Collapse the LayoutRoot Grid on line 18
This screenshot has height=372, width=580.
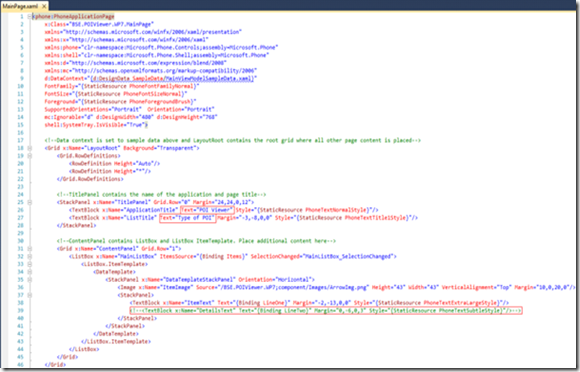(x=30, y=148)
